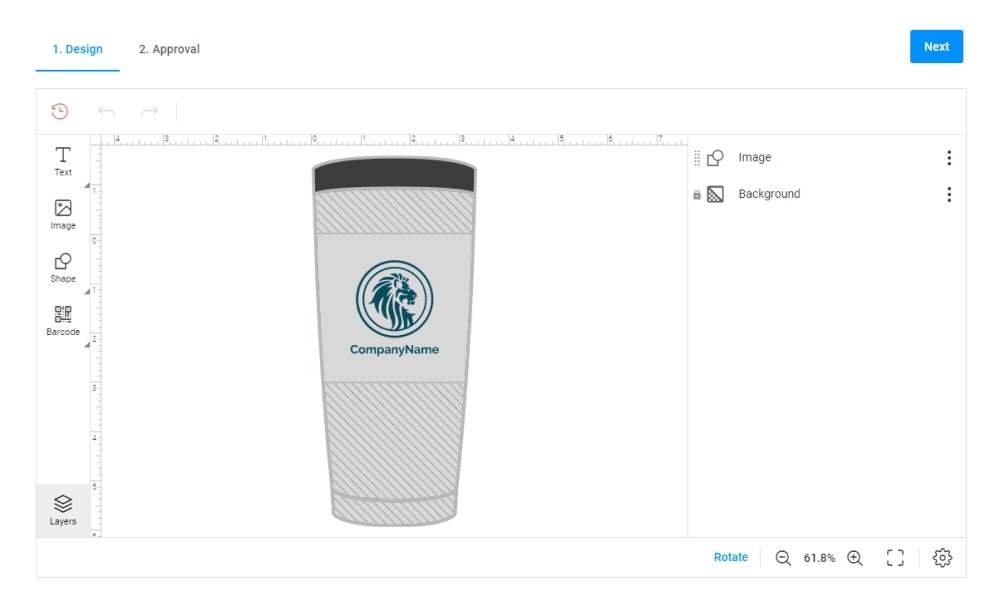Expand the Barcode tool submenu arrow

[87, 345]
